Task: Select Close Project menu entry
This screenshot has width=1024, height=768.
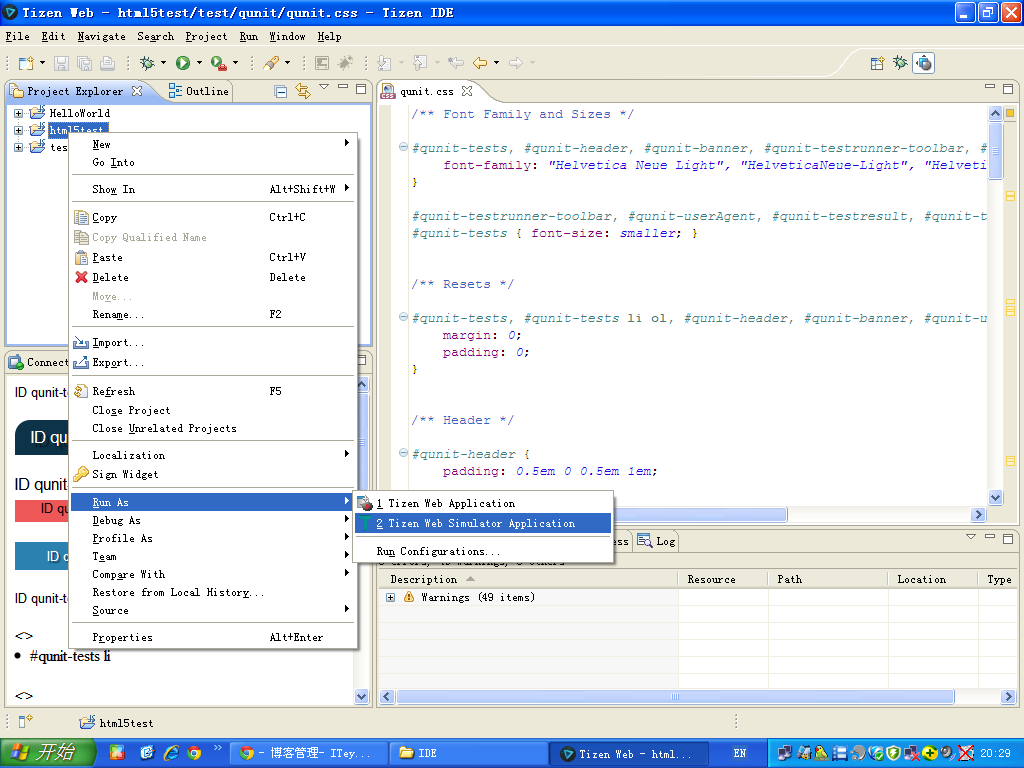Action: click(213, 410)
